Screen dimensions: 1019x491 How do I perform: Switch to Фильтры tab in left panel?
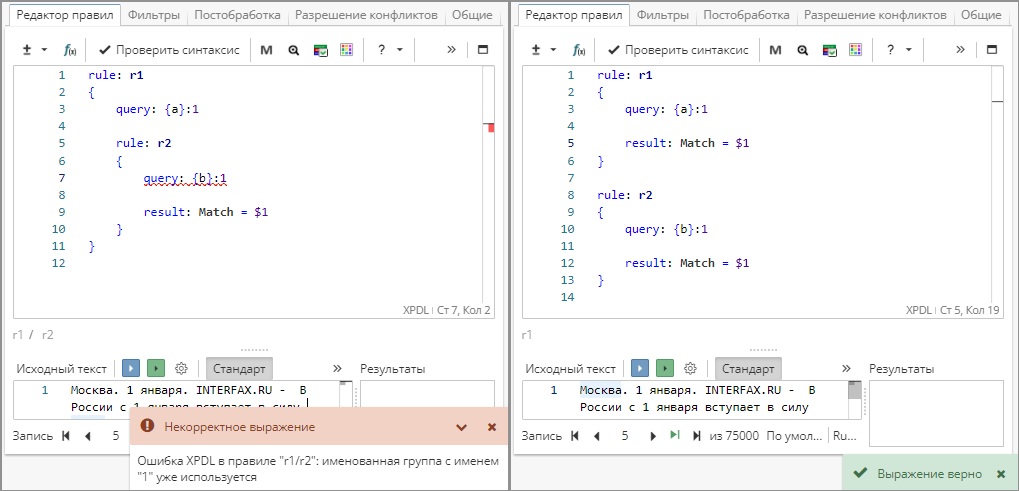(x=154, y=15)
